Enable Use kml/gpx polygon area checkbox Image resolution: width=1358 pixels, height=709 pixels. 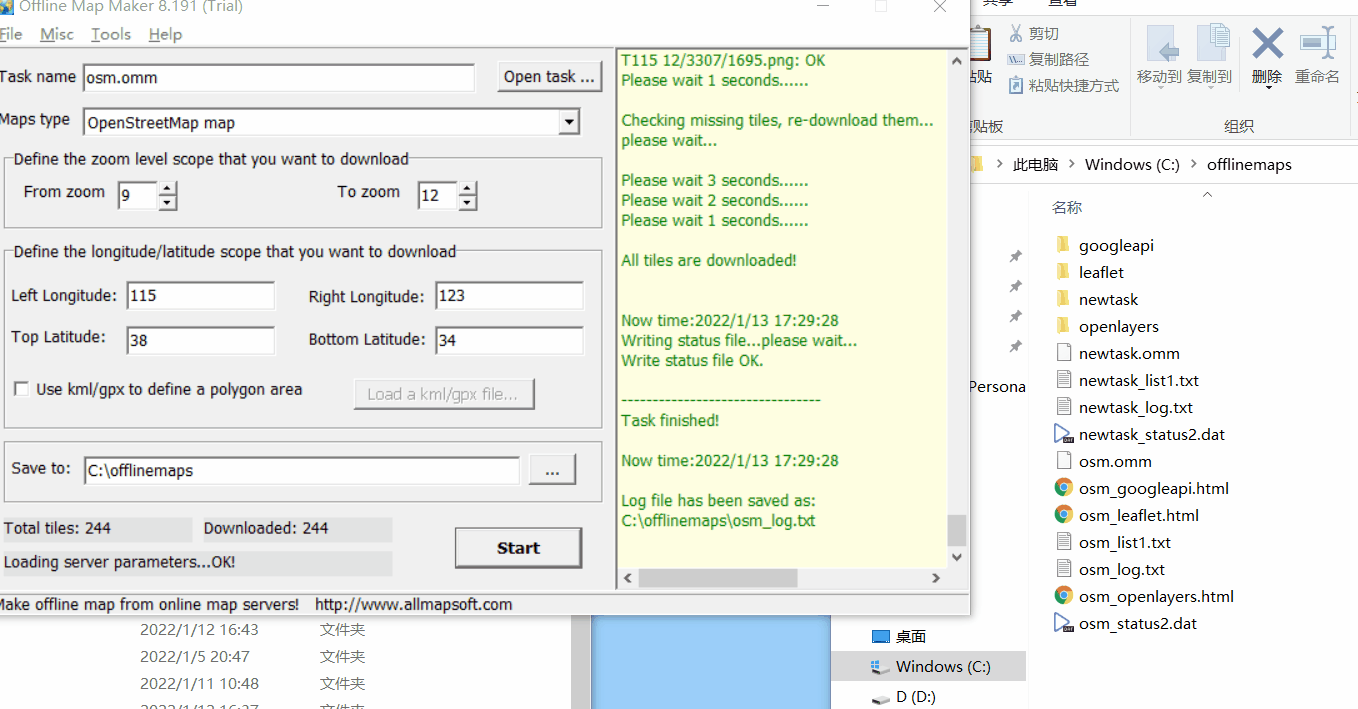click(x=20, y=389)
